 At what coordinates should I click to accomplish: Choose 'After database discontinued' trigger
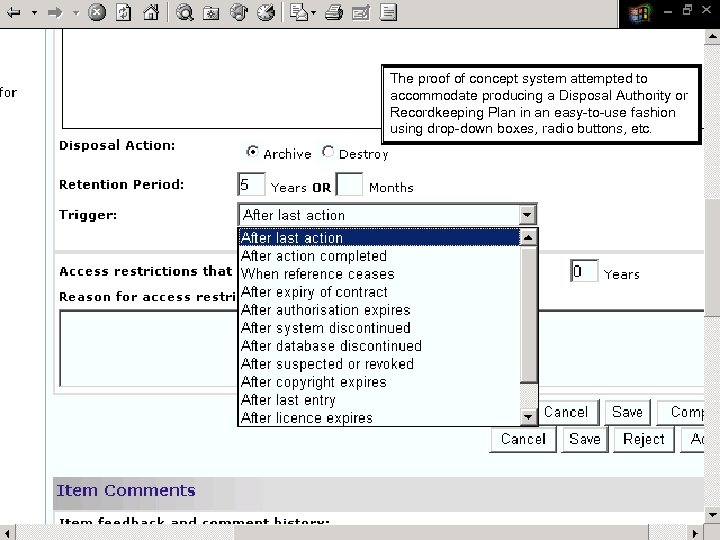click(x=379, y=346)
